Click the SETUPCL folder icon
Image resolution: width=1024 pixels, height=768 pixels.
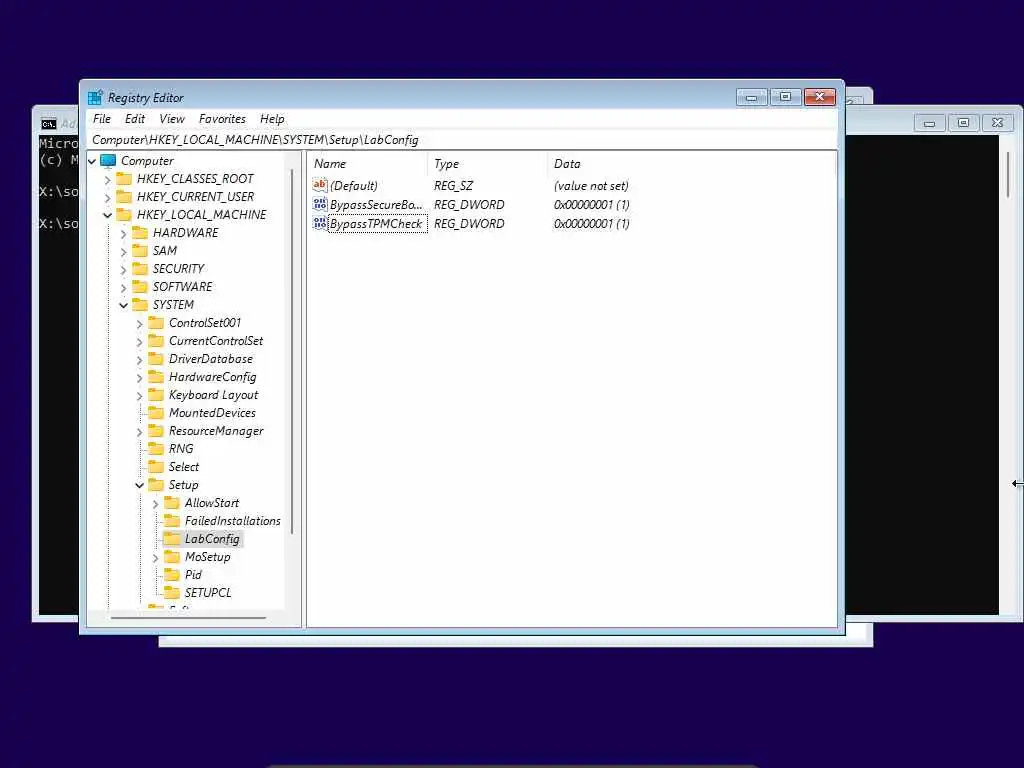[172, 592]
